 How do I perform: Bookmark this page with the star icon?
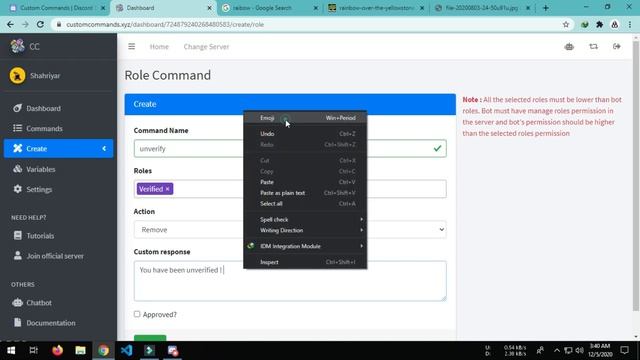566,24
